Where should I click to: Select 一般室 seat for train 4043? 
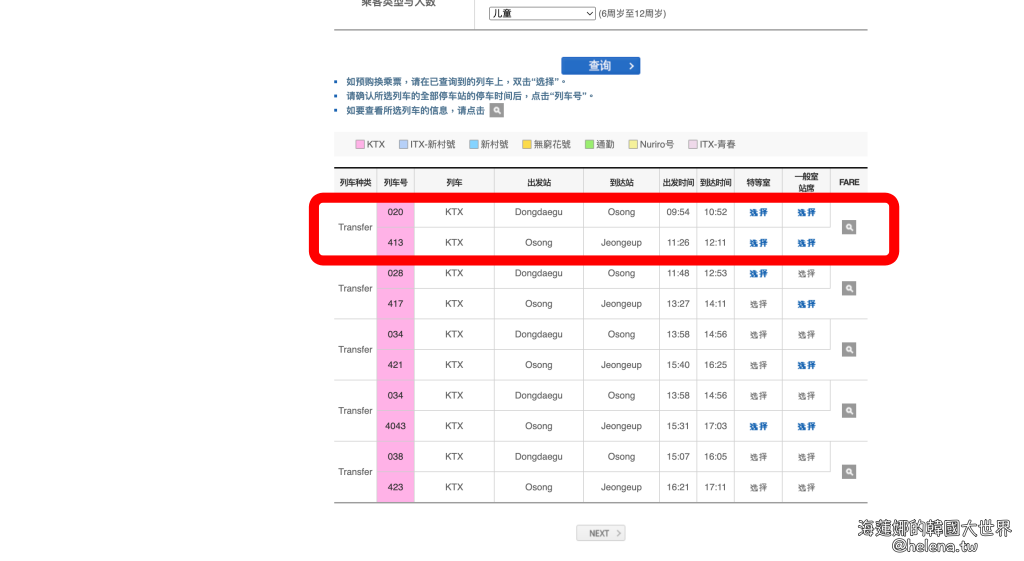(x=806, y=426)
